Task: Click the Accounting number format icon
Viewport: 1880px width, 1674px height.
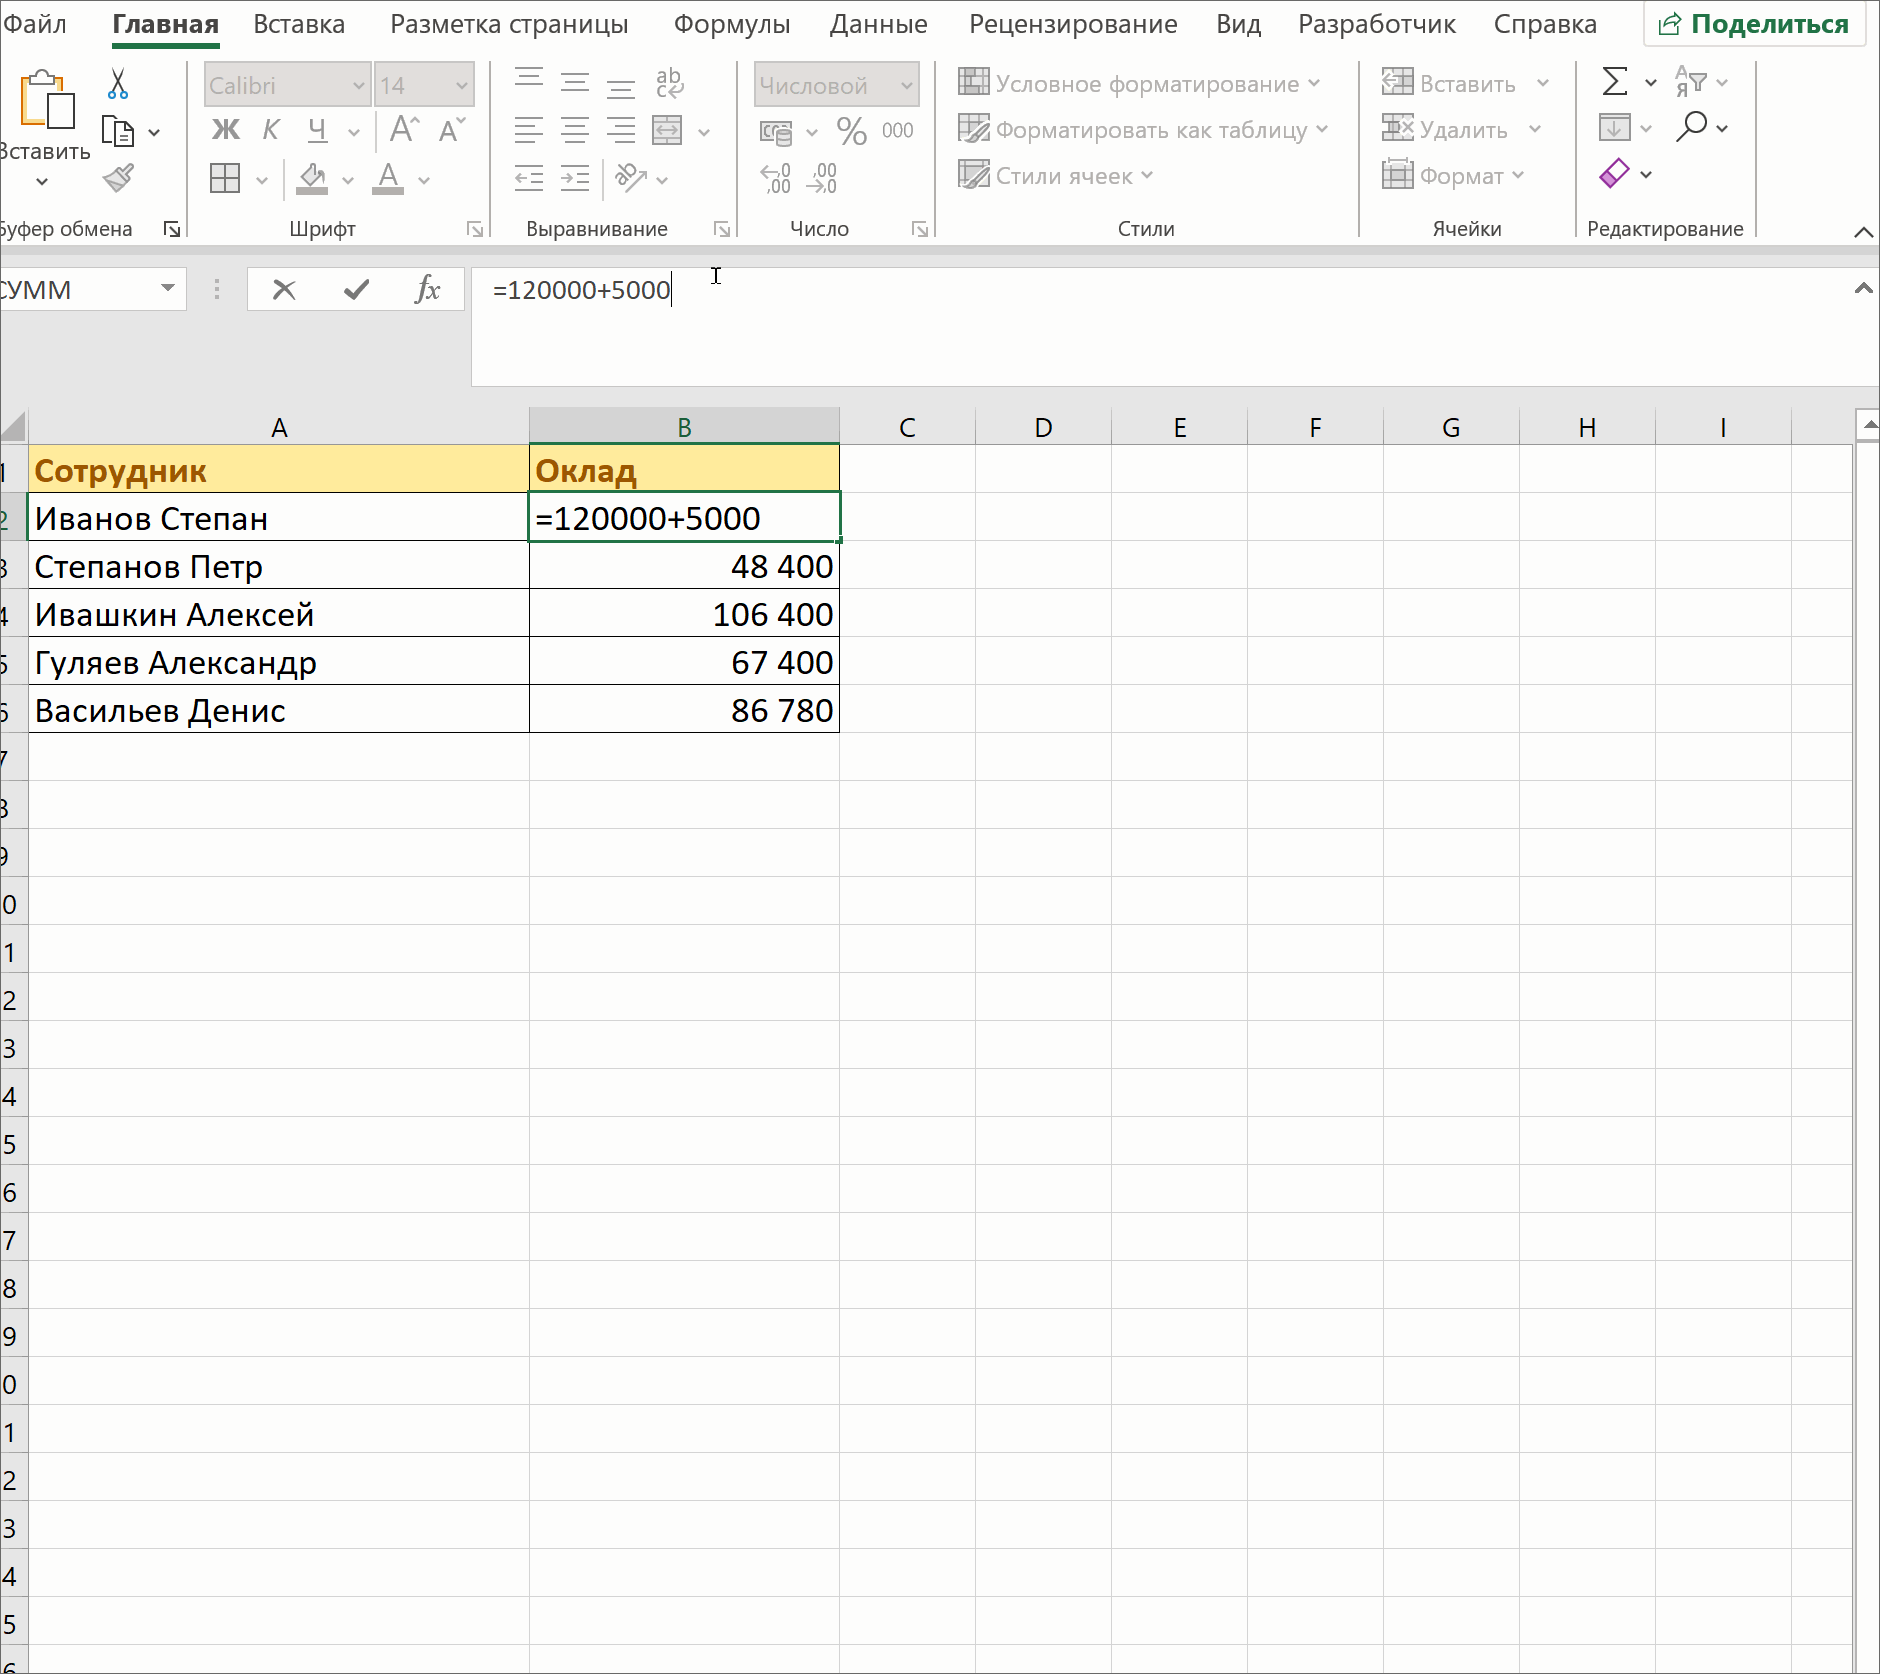Action: (x=777, y=131)
